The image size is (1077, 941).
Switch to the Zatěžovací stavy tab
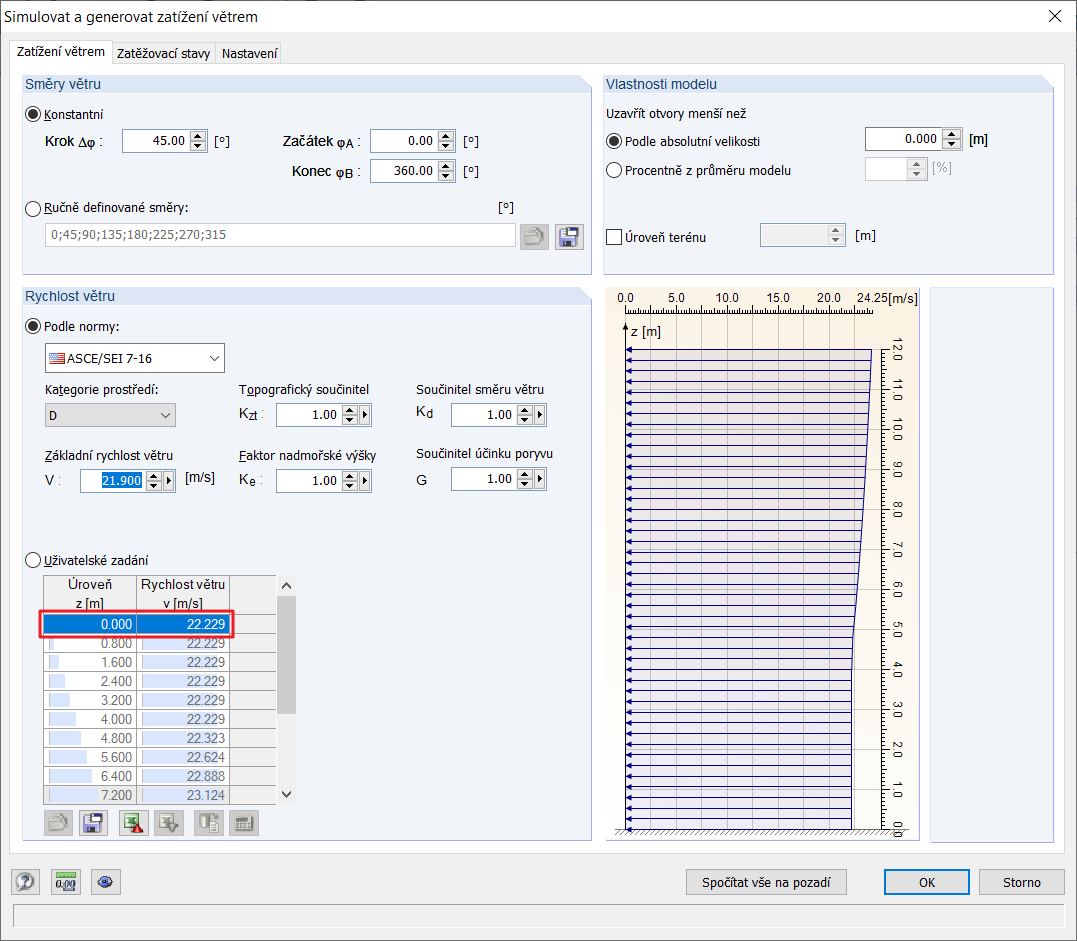point(163,53)
